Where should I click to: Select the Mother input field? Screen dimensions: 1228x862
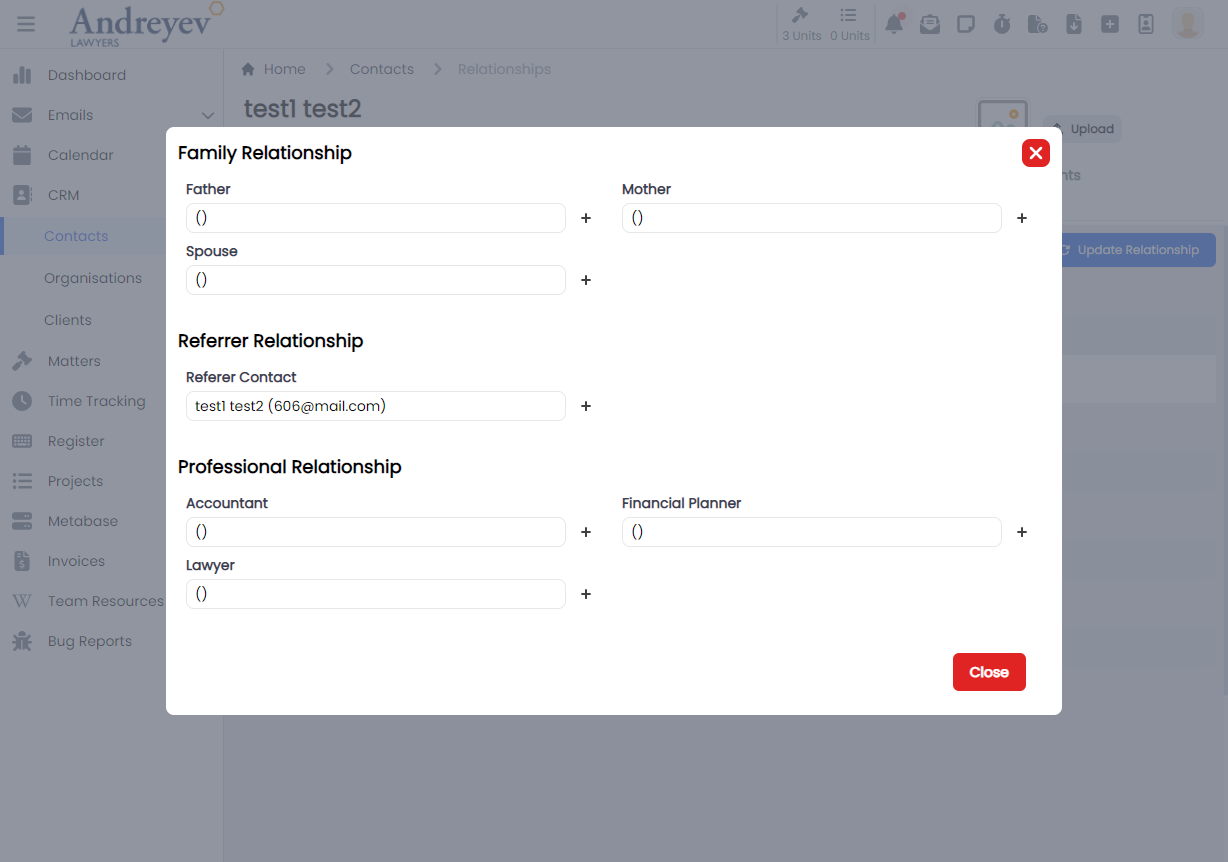pos(811,218)
